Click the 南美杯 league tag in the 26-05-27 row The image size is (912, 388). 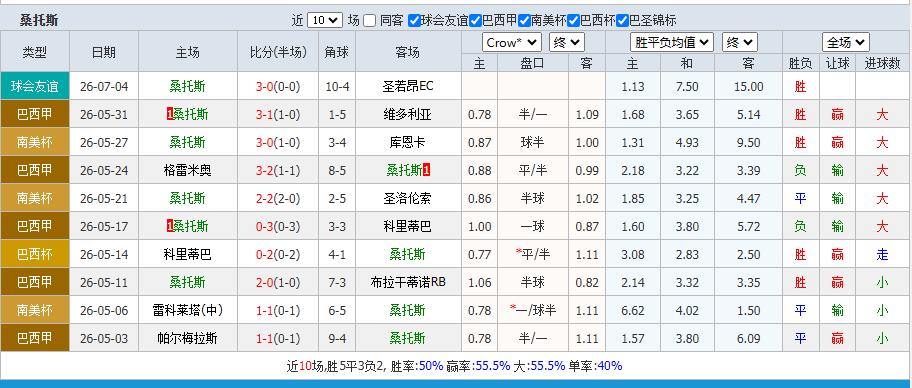click(x=35, y=143)
